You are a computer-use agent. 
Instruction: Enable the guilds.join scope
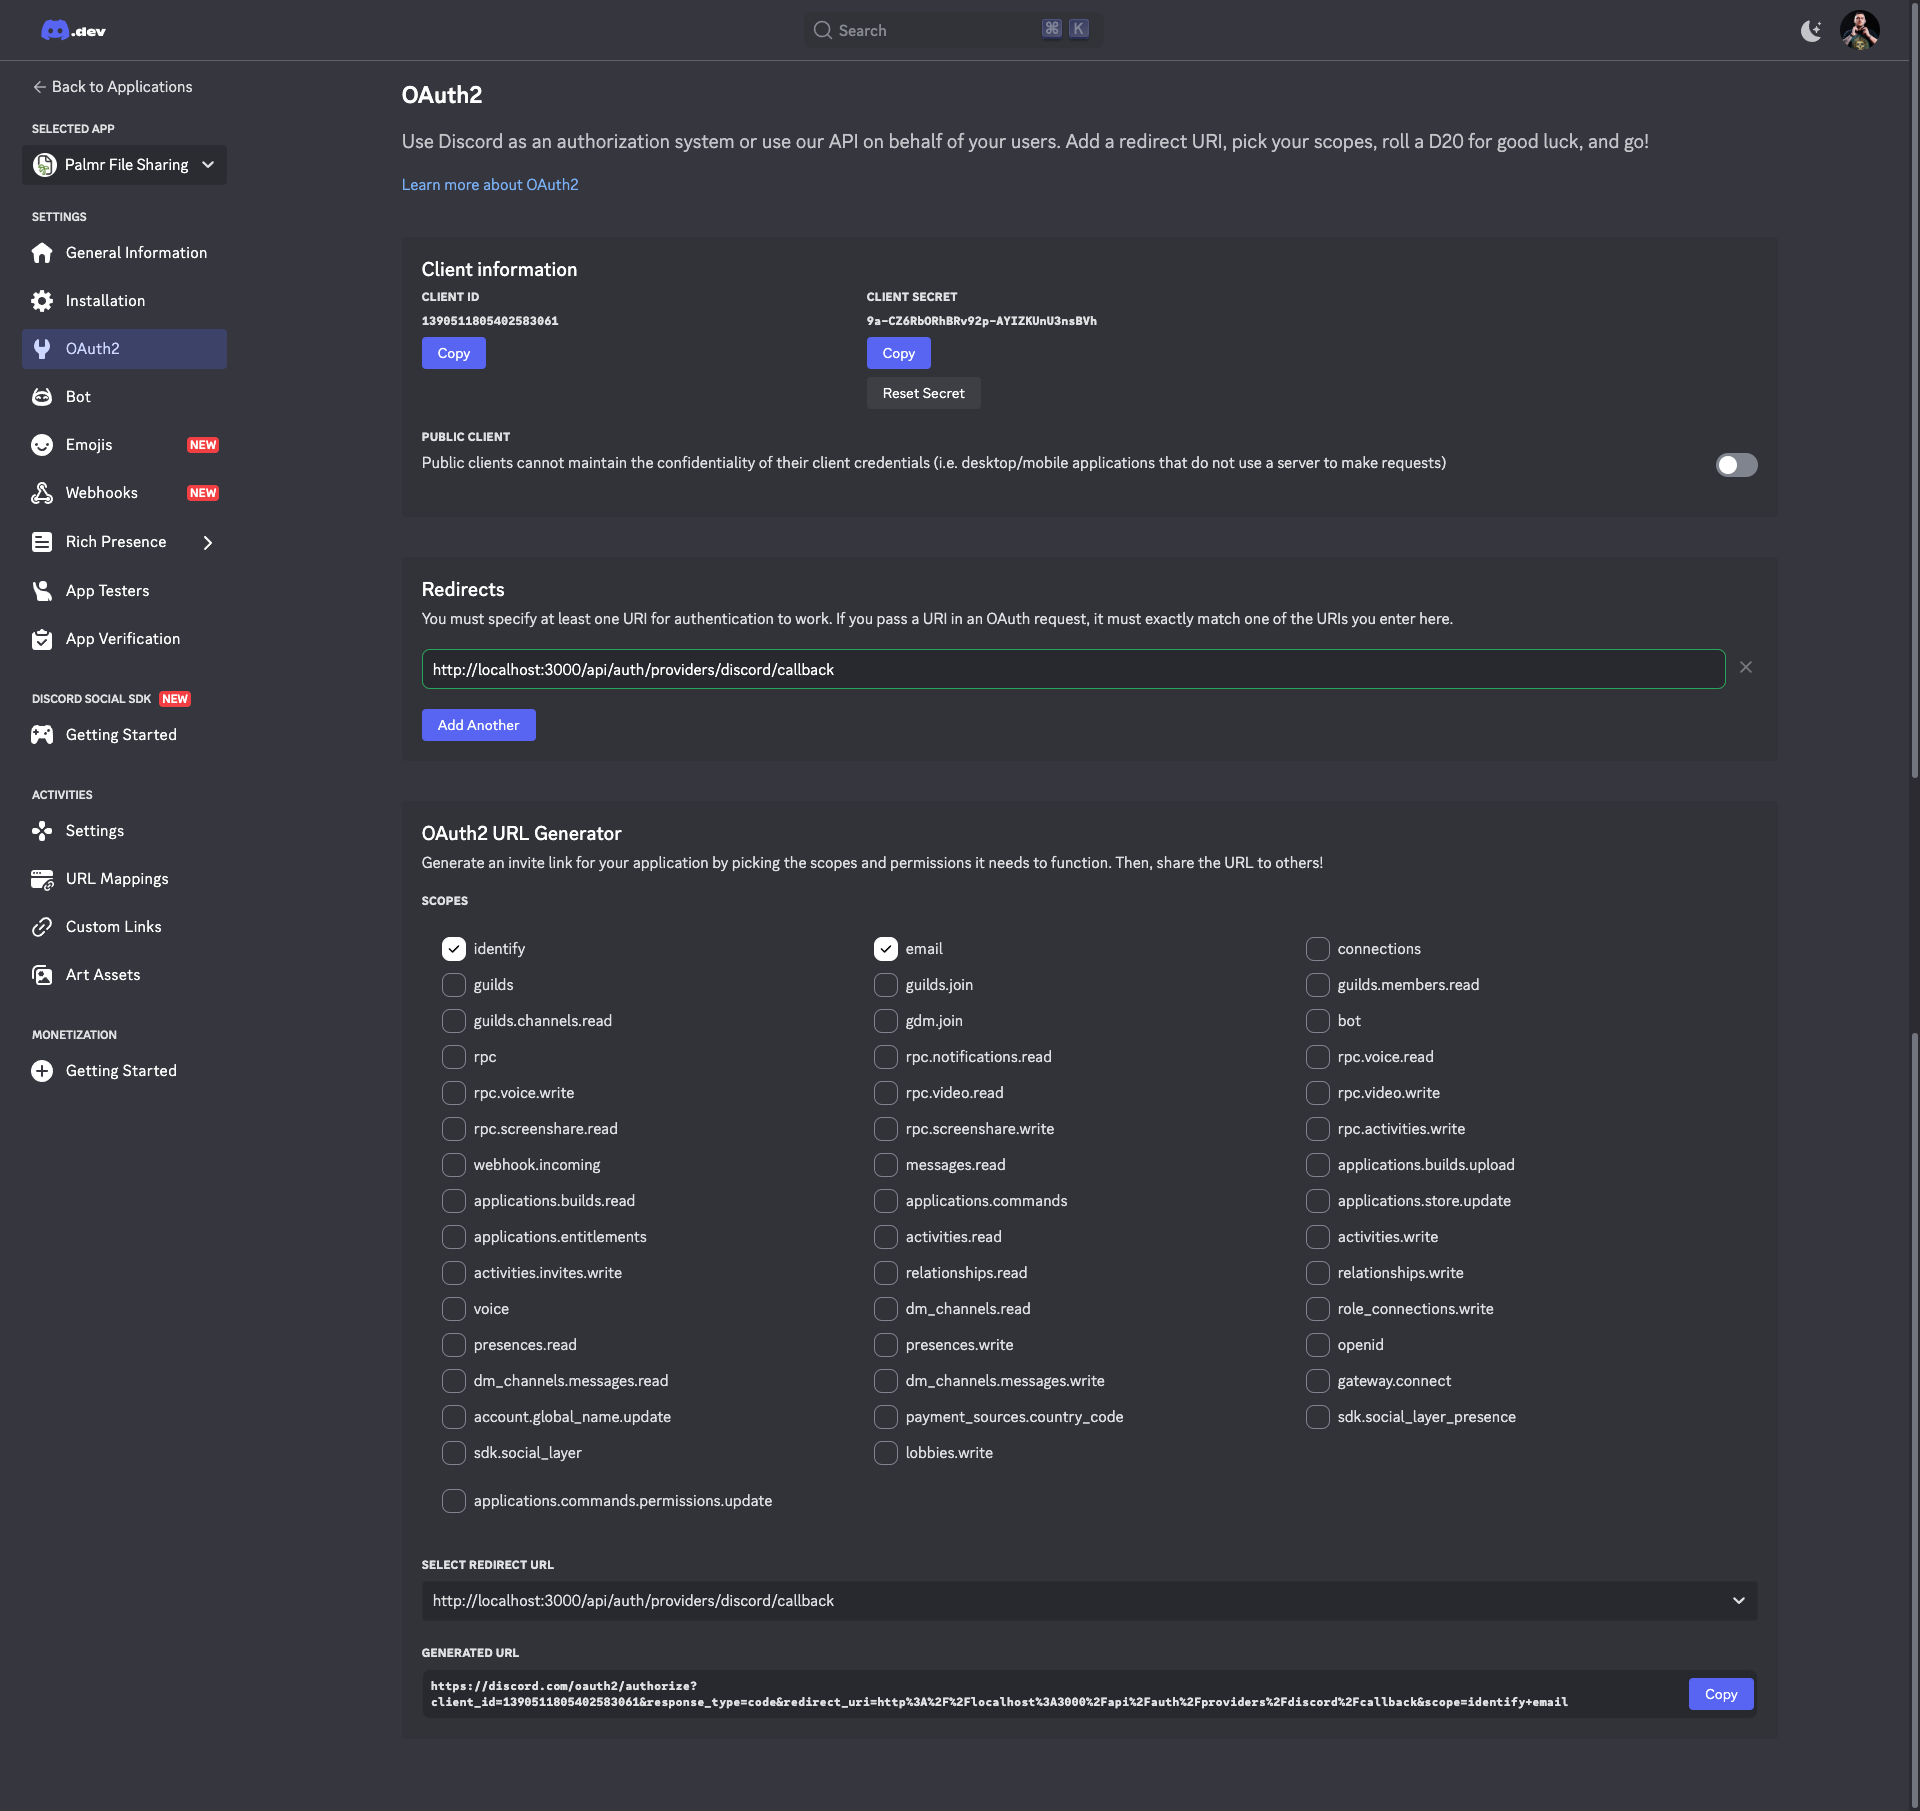click(x=886, y=985)
